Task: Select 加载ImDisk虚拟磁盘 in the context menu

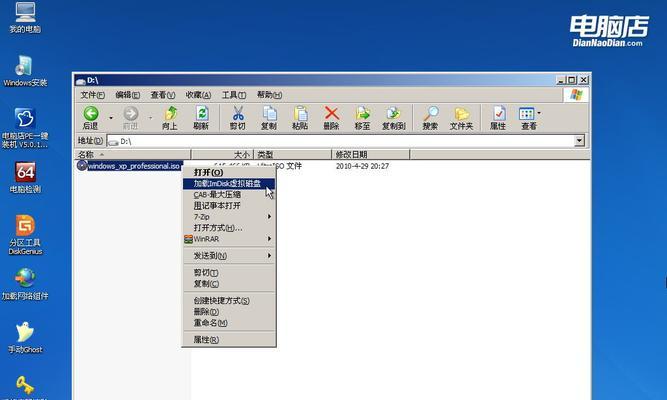Action: tap(227, 184)
